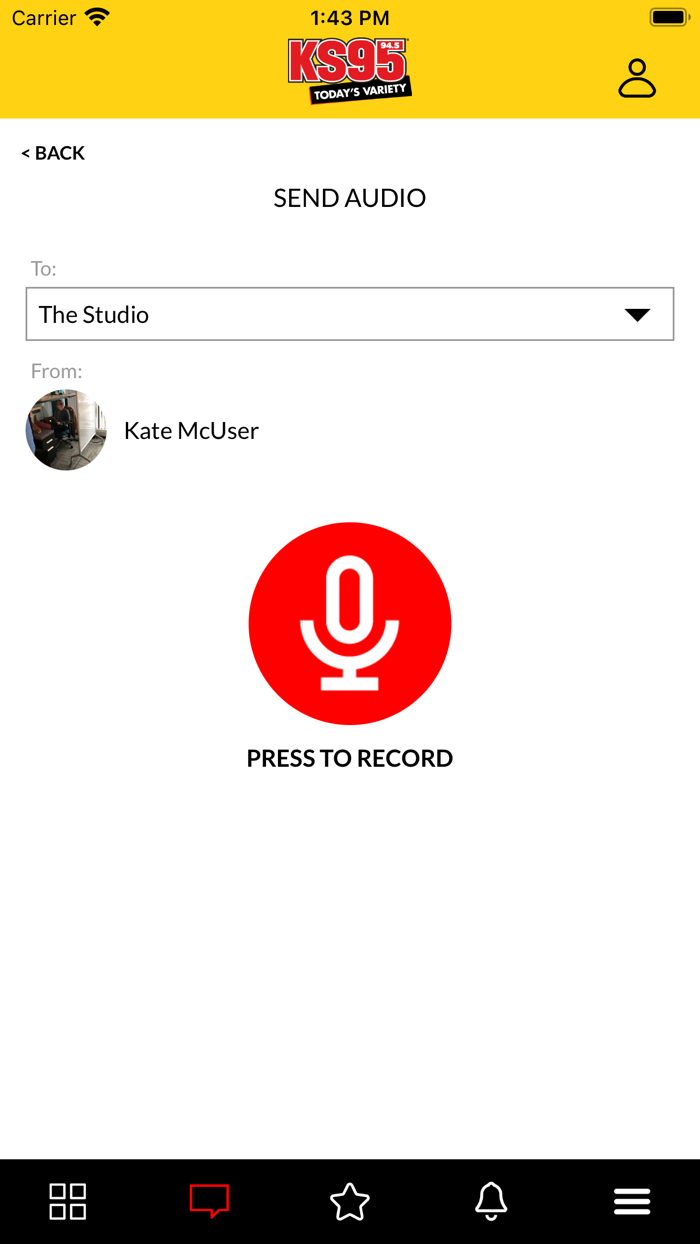Tap the 1:43 PM clock
Image resolution: width=700 pixels, height=1244 pixels.
point(350,18)
